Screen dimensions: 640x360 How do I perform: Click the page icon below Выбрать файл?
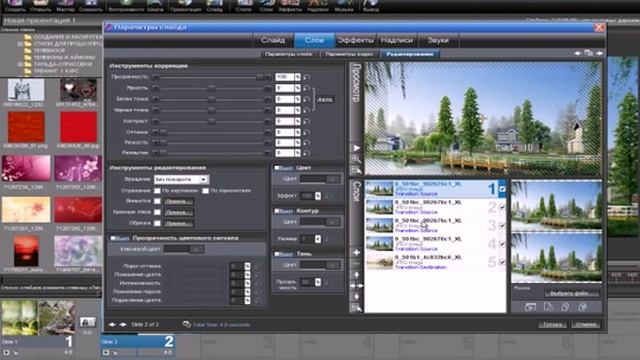click(548, 307)
